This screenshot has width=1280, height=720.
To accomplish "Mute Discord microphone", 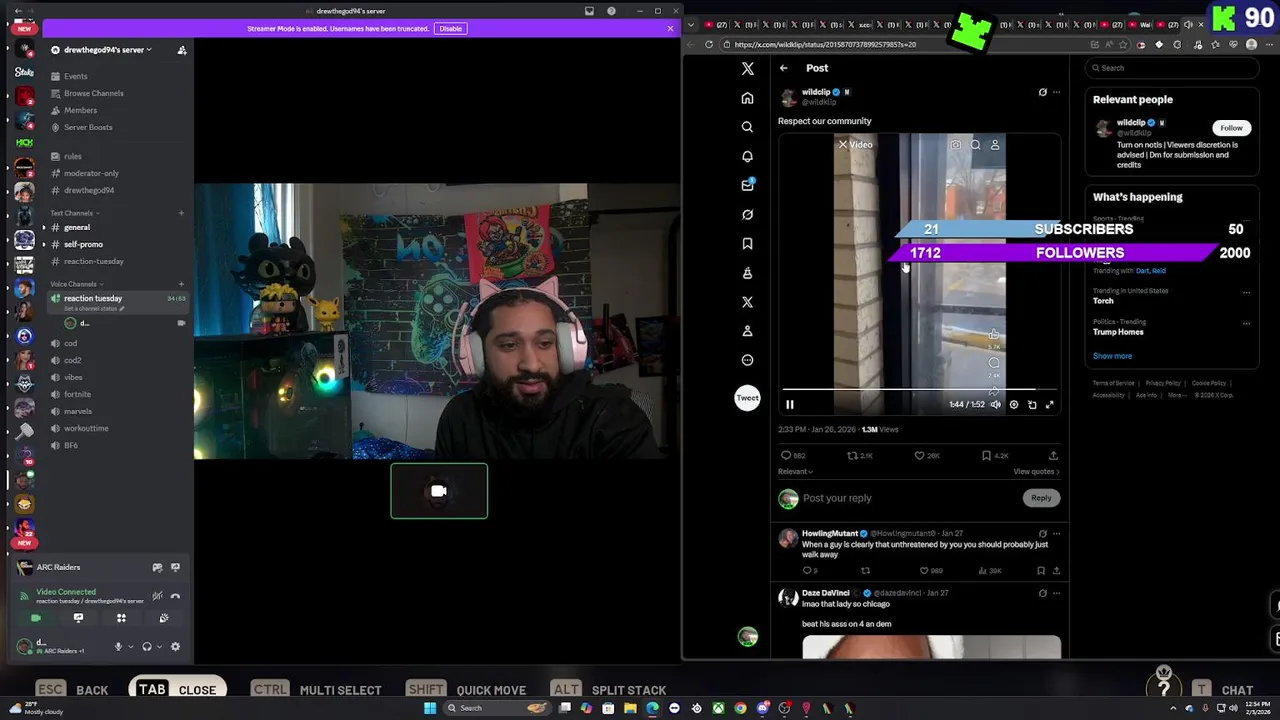I will click(118, 646).
